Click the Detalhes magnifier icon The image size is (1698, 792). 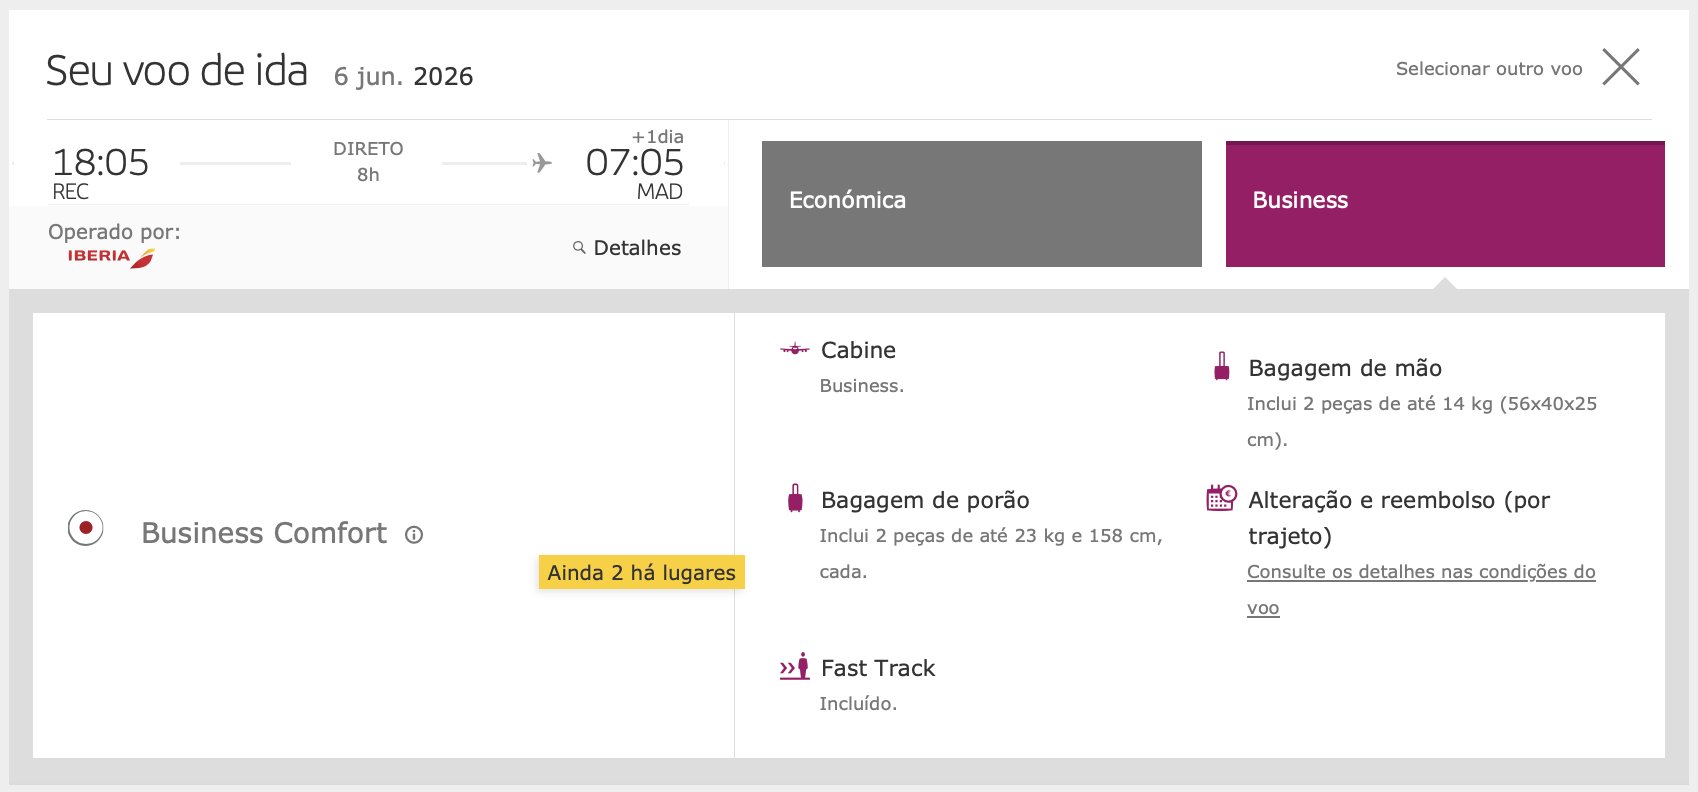[x=579, y=247]
